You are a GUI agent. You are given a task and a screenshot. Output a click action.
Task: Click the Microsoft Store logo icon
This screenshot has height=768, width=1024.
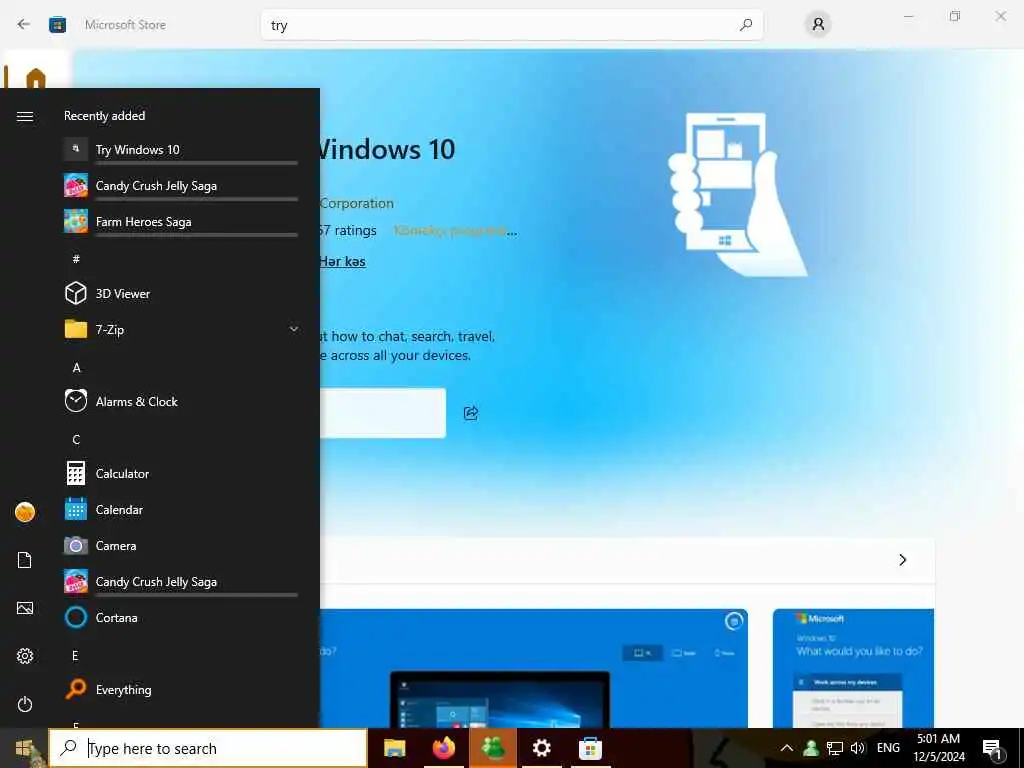click(57, 25)
